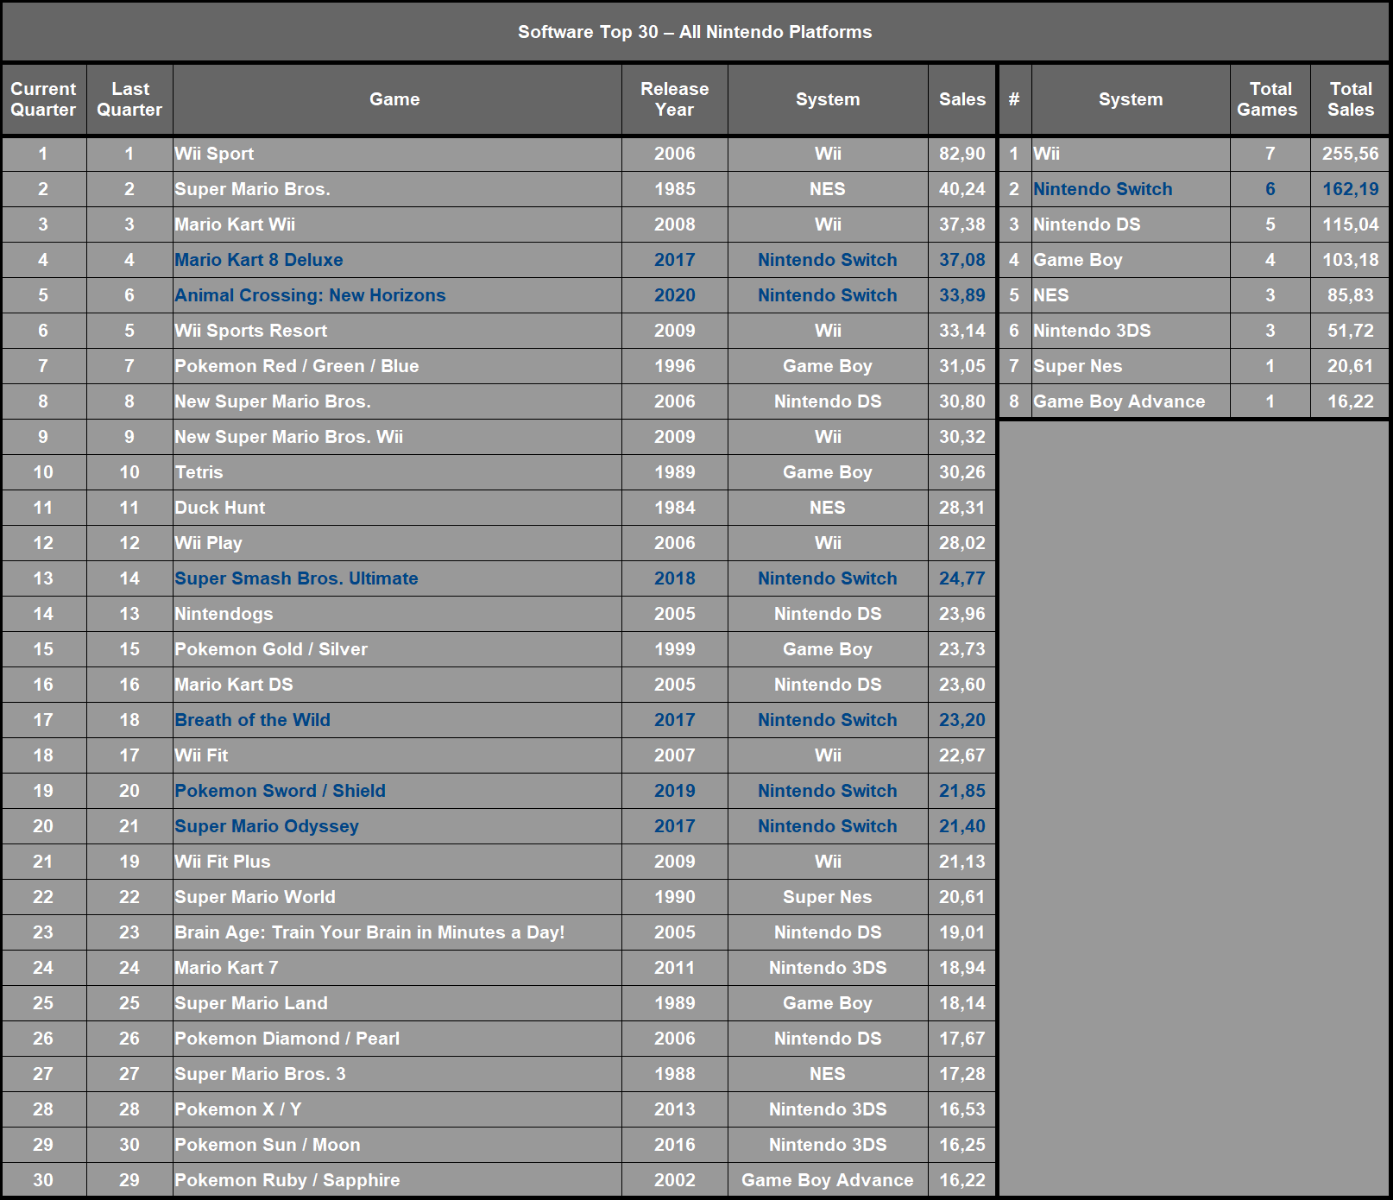The height and width of the screenshot is (1200, 1393).
Task: Select the release year '2002'
Action: pyautogui.click(x=675, y=1180)
